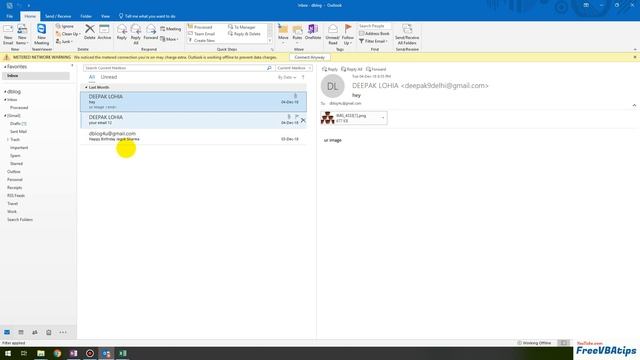Open the dblog4u@gmail.com birthday message
640x360 pixels.
coord(193,136)
